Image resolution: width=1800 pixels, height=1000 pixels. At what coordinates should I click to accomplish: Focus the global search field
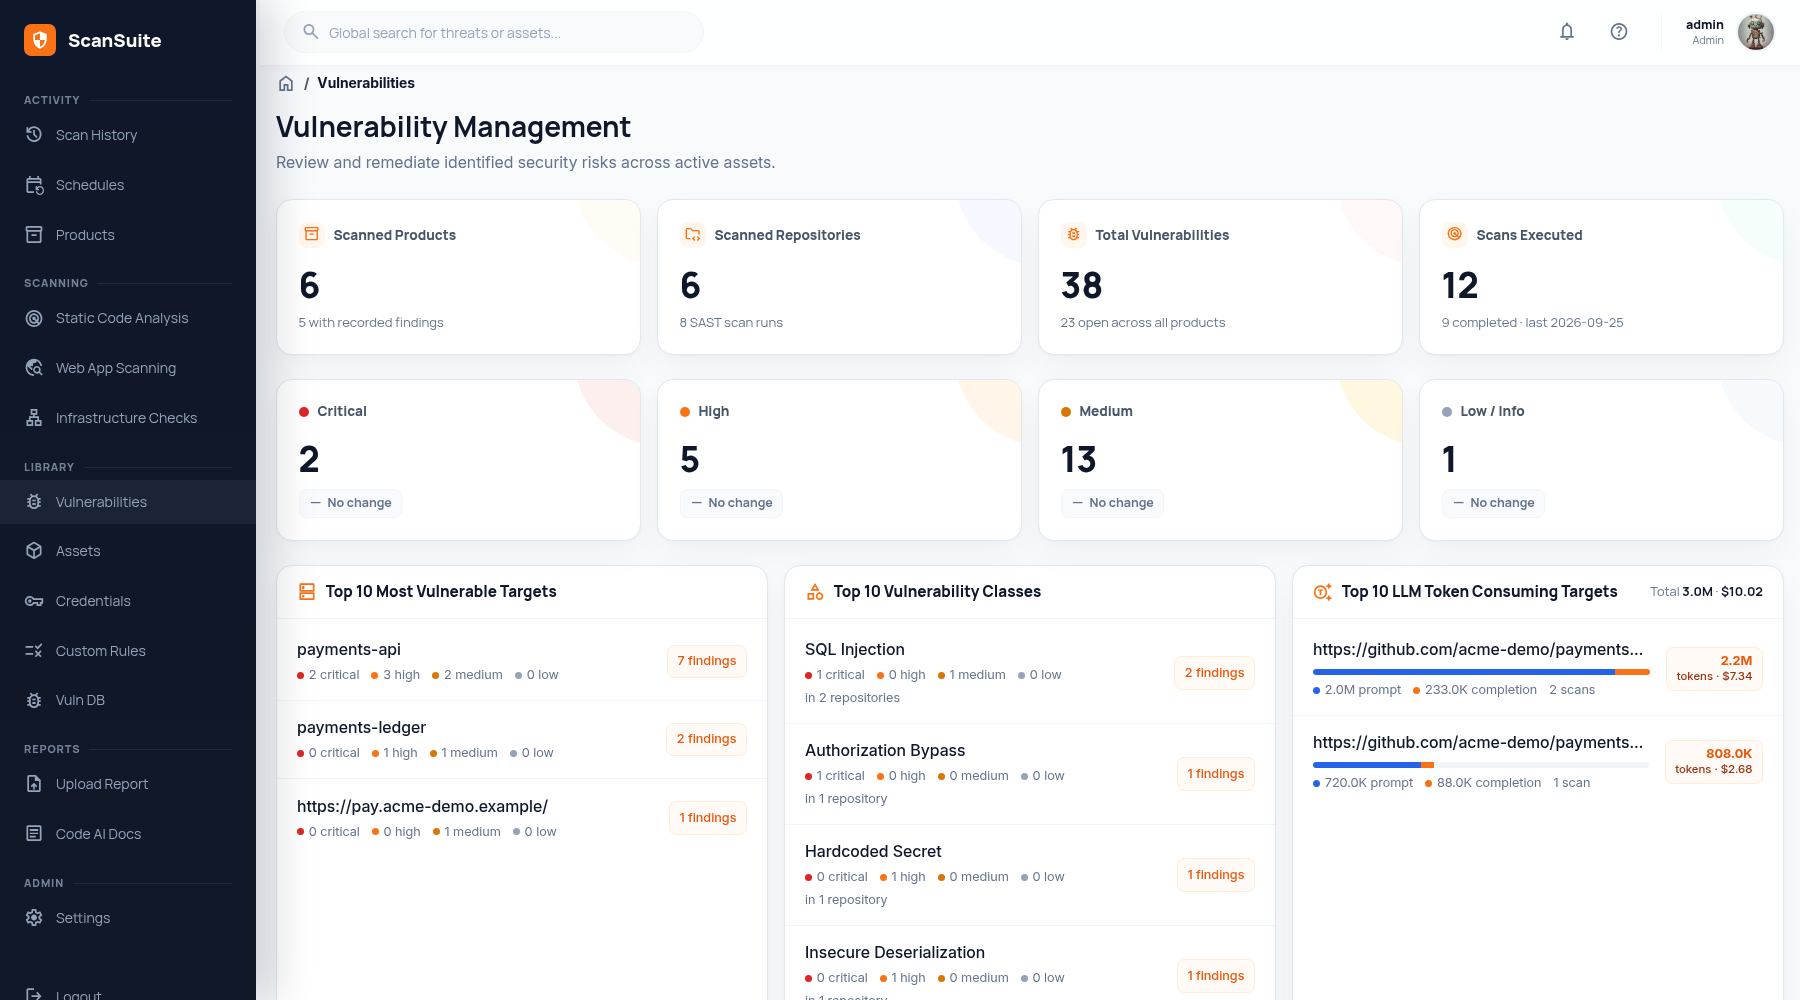(494, 32)
